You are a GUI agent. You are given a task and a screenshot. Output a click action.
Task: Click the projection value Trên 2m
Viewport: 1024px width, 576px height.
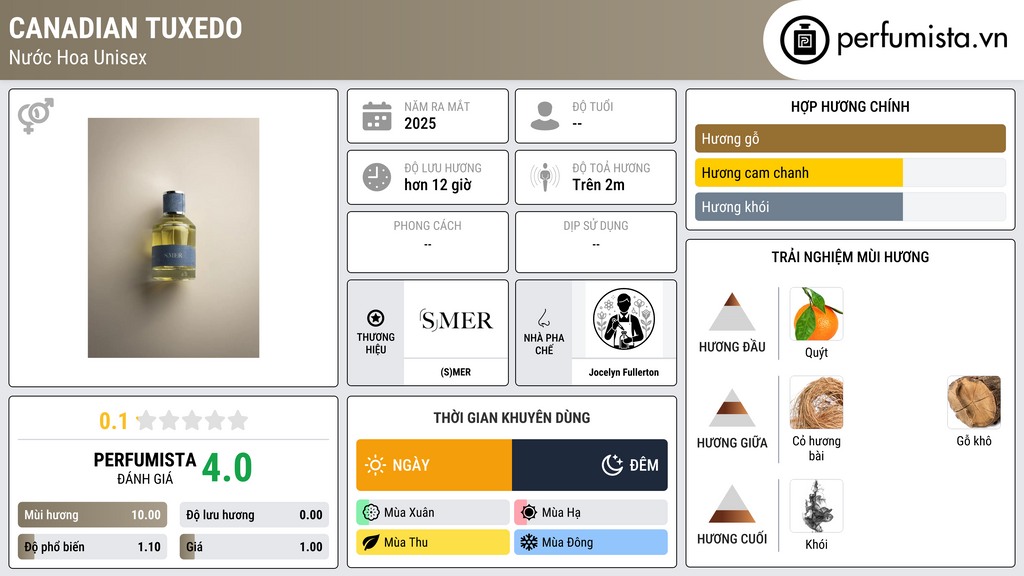click(x=598, y=185)
